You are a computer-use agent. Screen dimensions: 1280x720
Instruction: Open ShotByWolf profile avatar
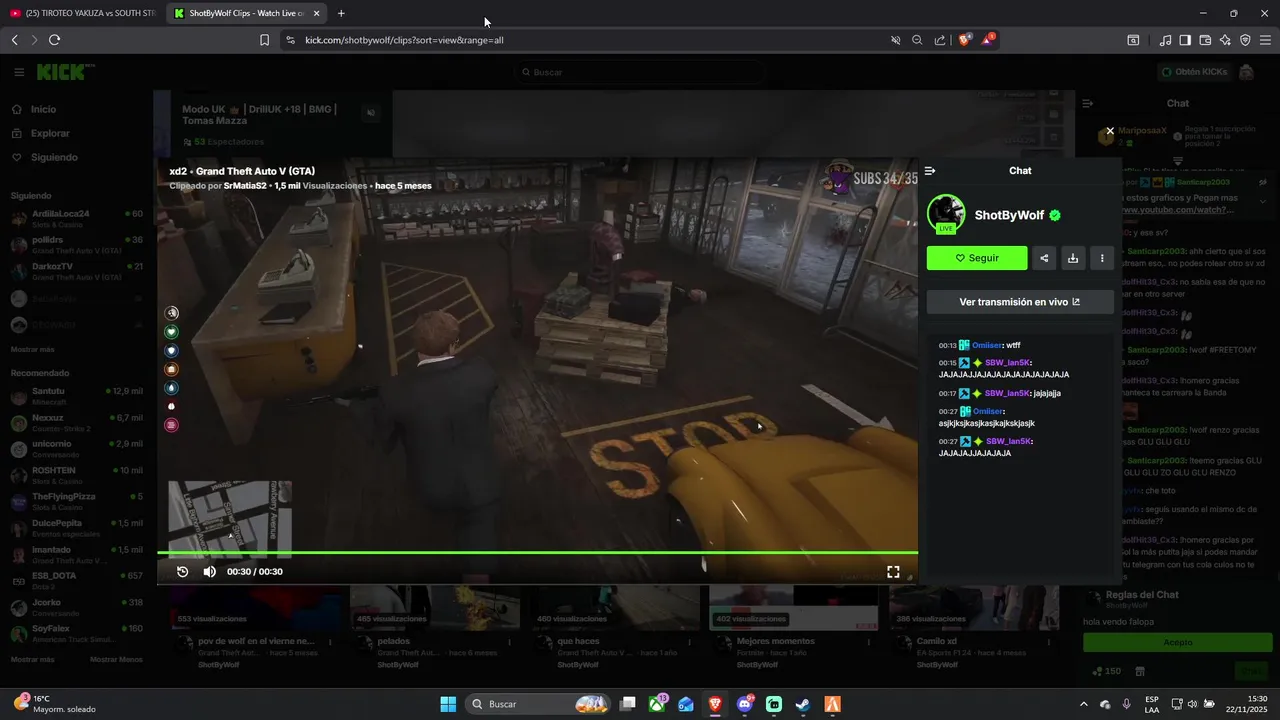point(946,214)
